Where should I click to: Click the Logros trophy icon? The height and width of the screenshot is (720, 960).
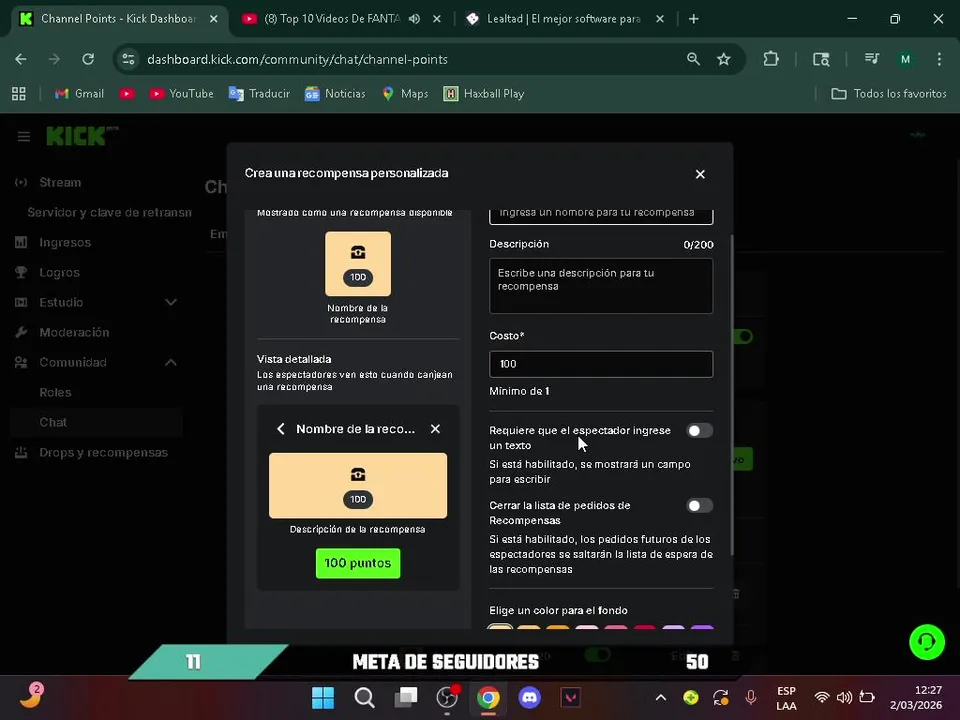21,272
